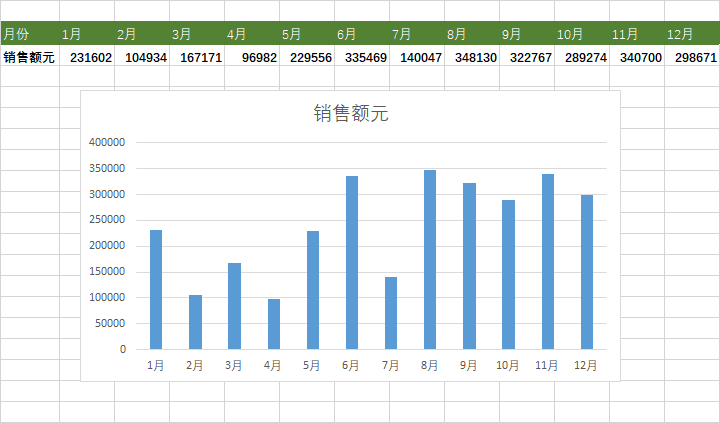This screenshot has height=423, width=720.
Task: Click the cell containing 167171
Action: [197, 57]
